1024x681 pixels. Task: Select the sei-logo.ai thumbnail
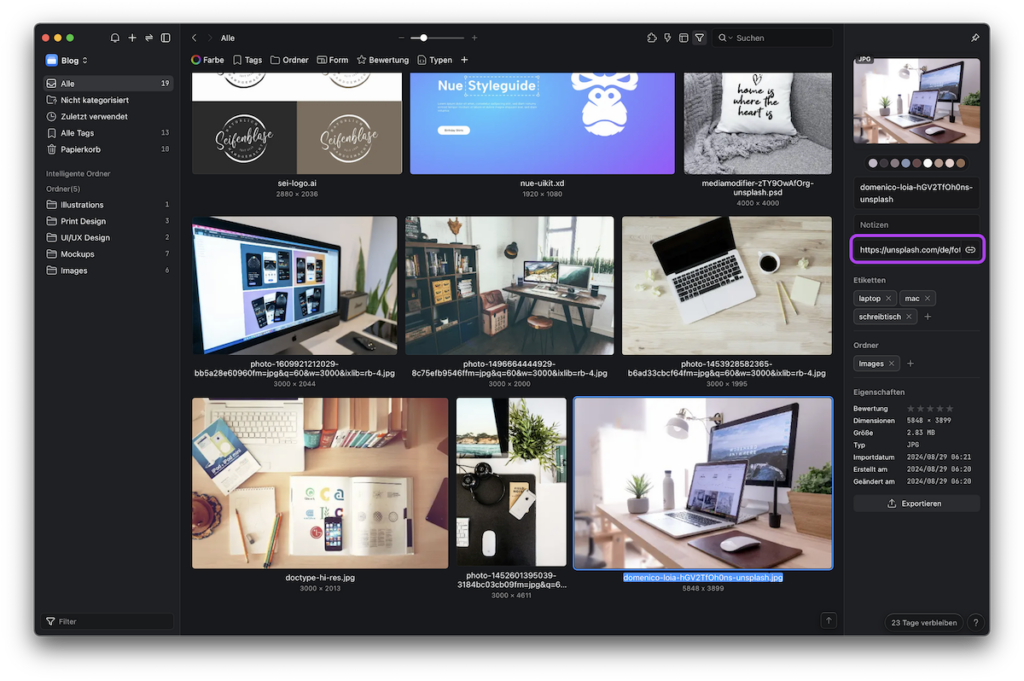click(297, 123)
